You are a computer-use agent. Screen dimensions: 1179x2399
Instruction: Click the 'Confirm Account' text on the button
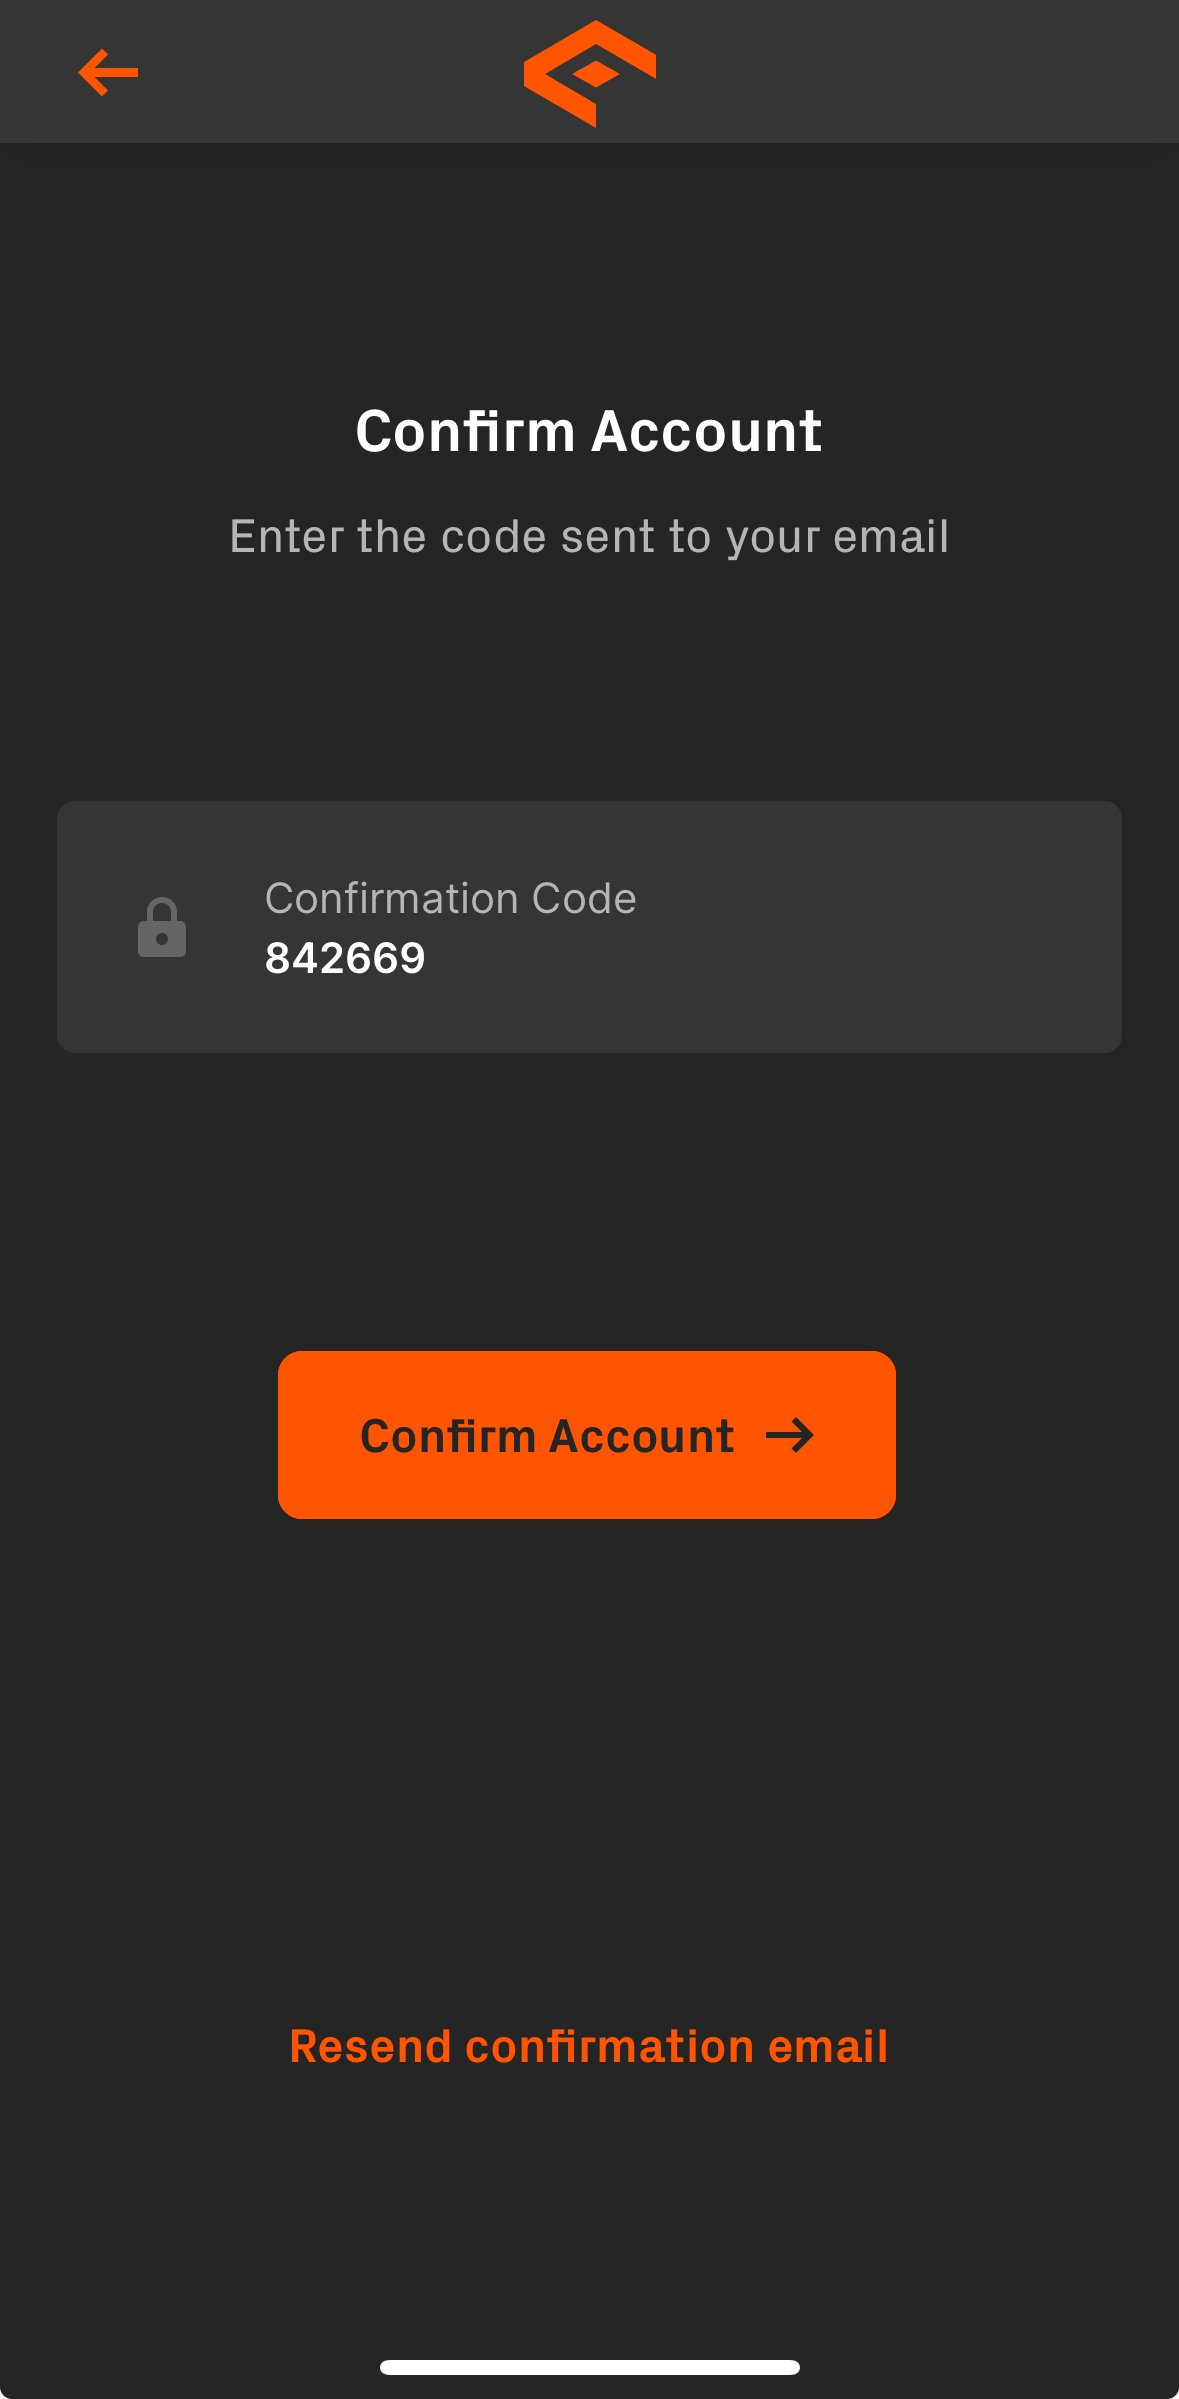pyautogui.click(x=547, y=1436)
